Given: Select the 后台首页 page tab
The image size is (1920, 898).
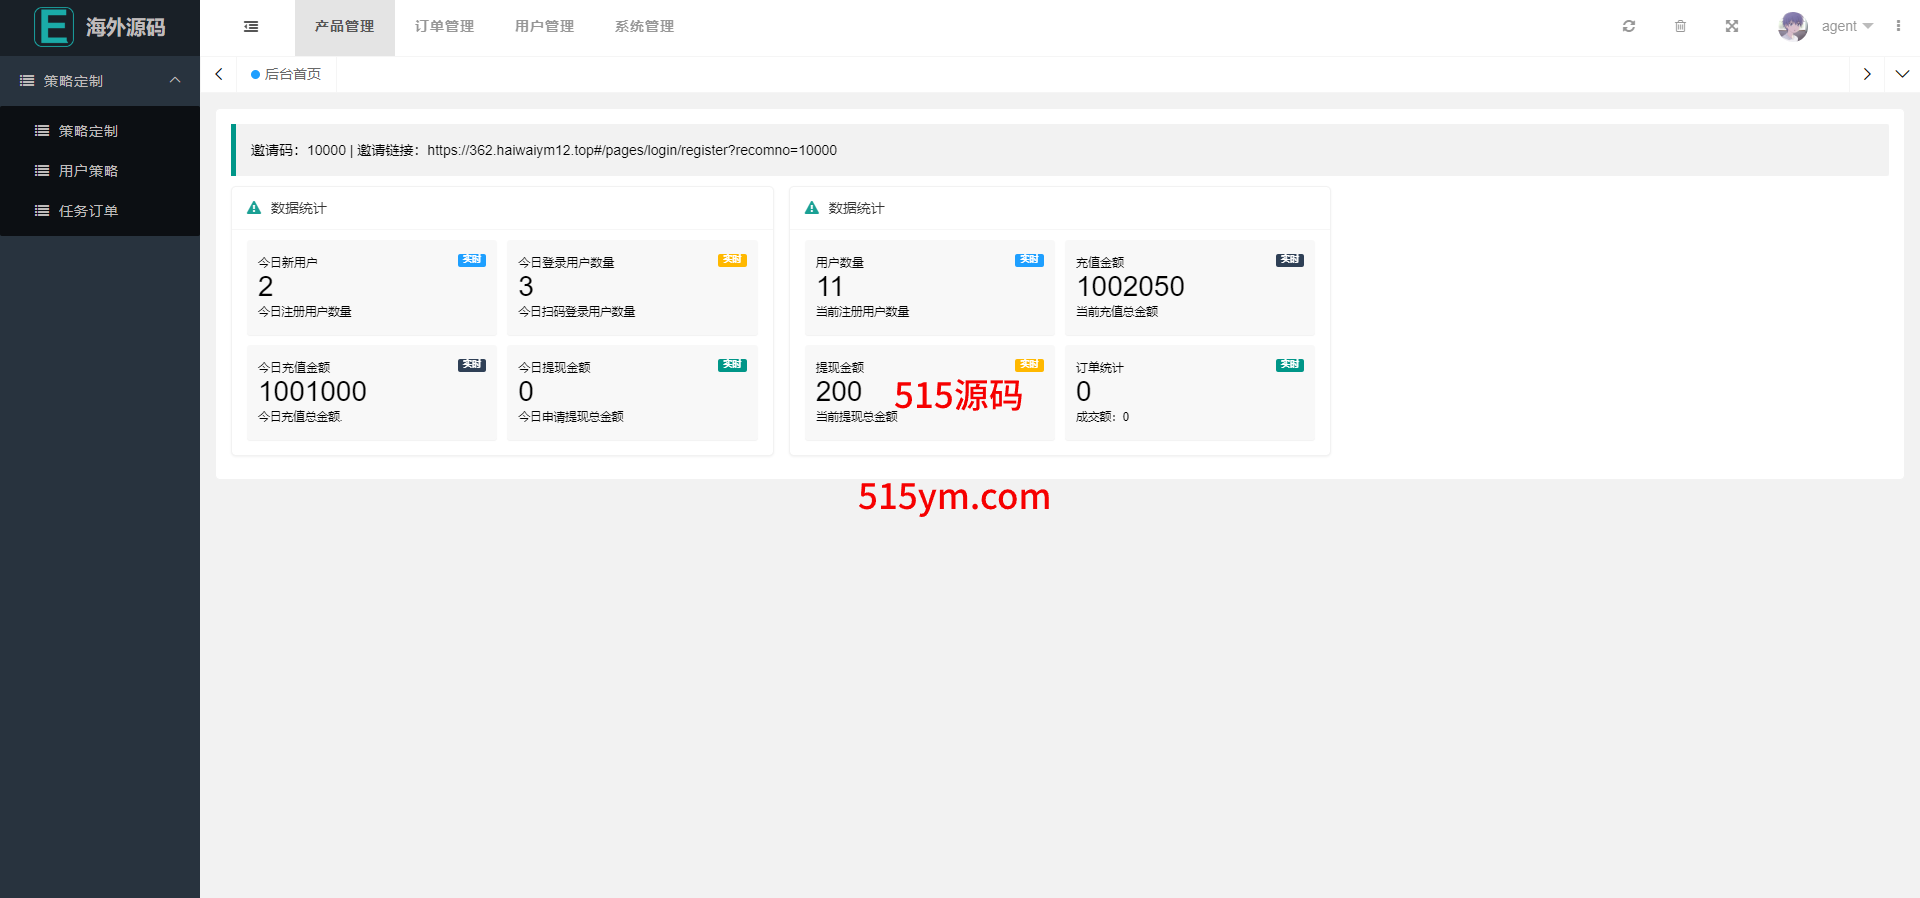Looking at the screenshot, I should coord(287,74).
